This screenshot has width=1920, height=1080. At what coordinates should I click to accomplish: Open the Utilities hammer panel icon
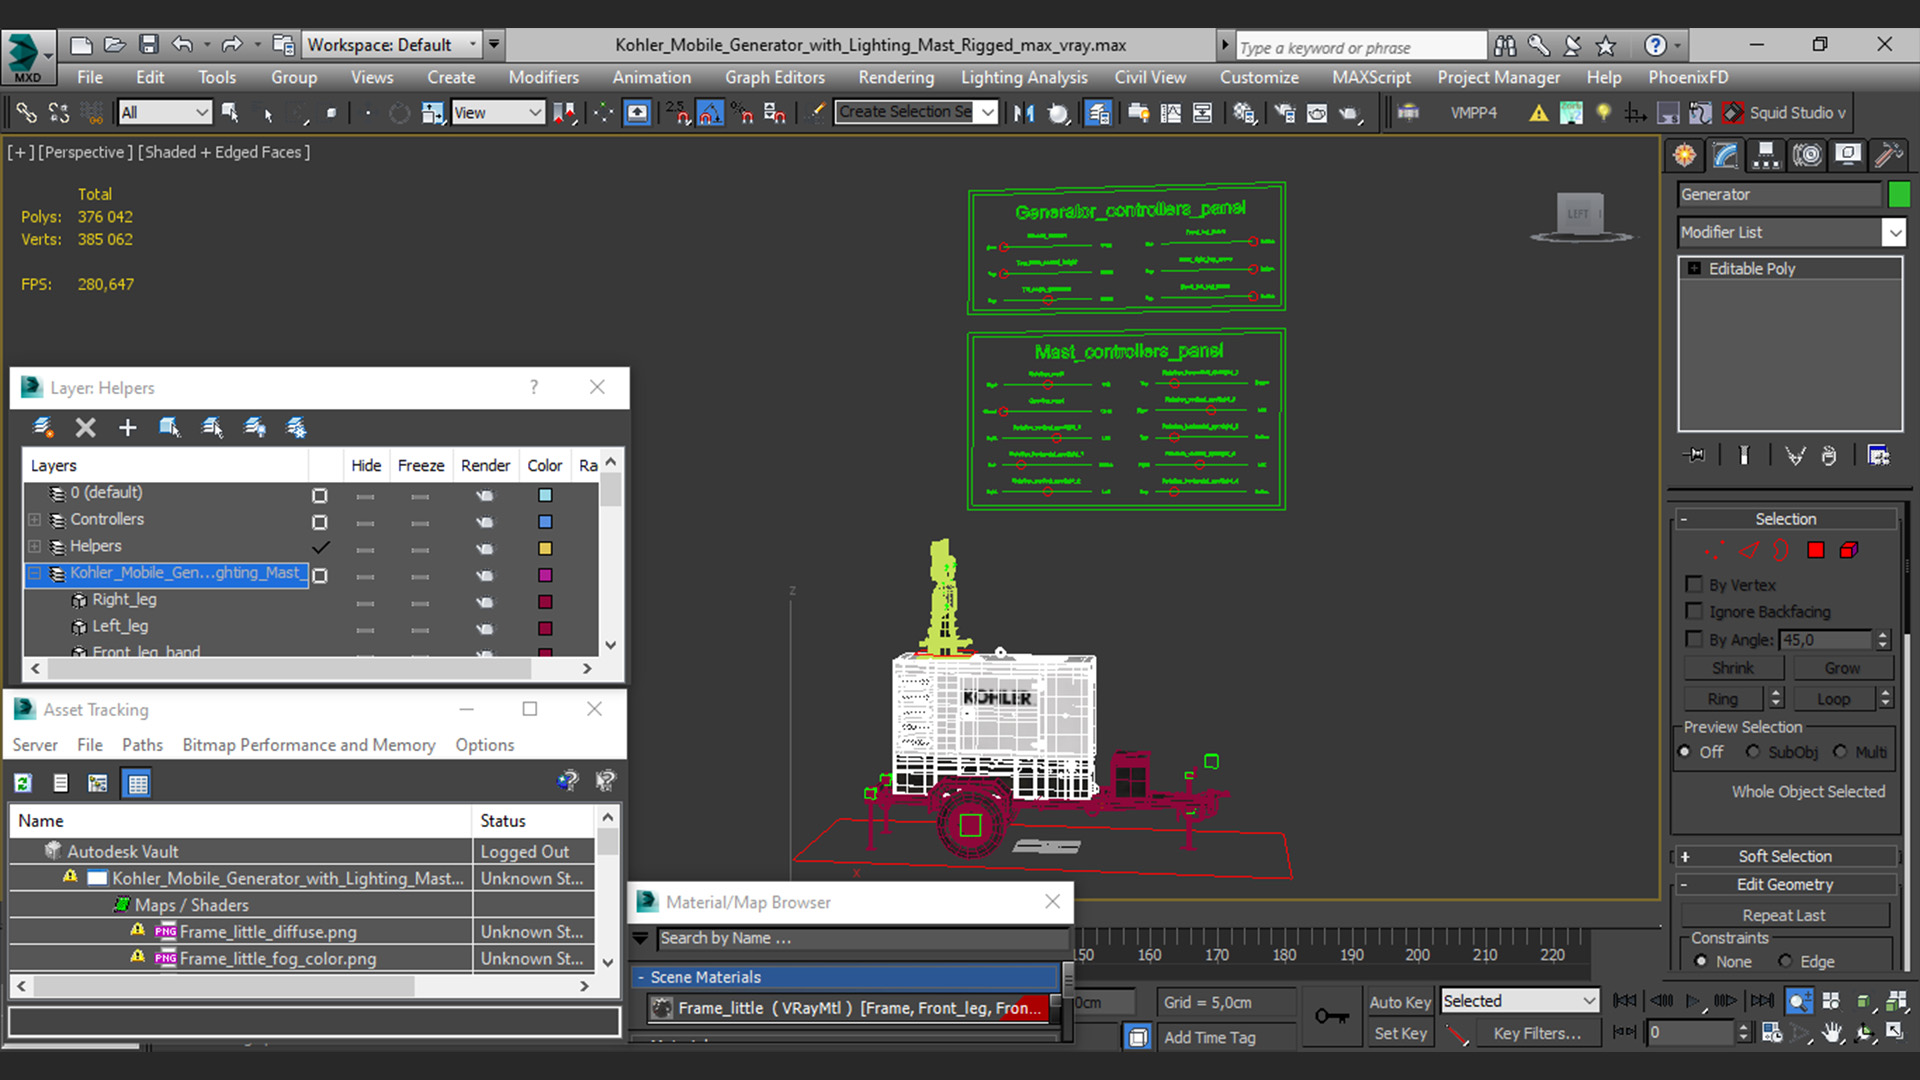[1888, 155]
